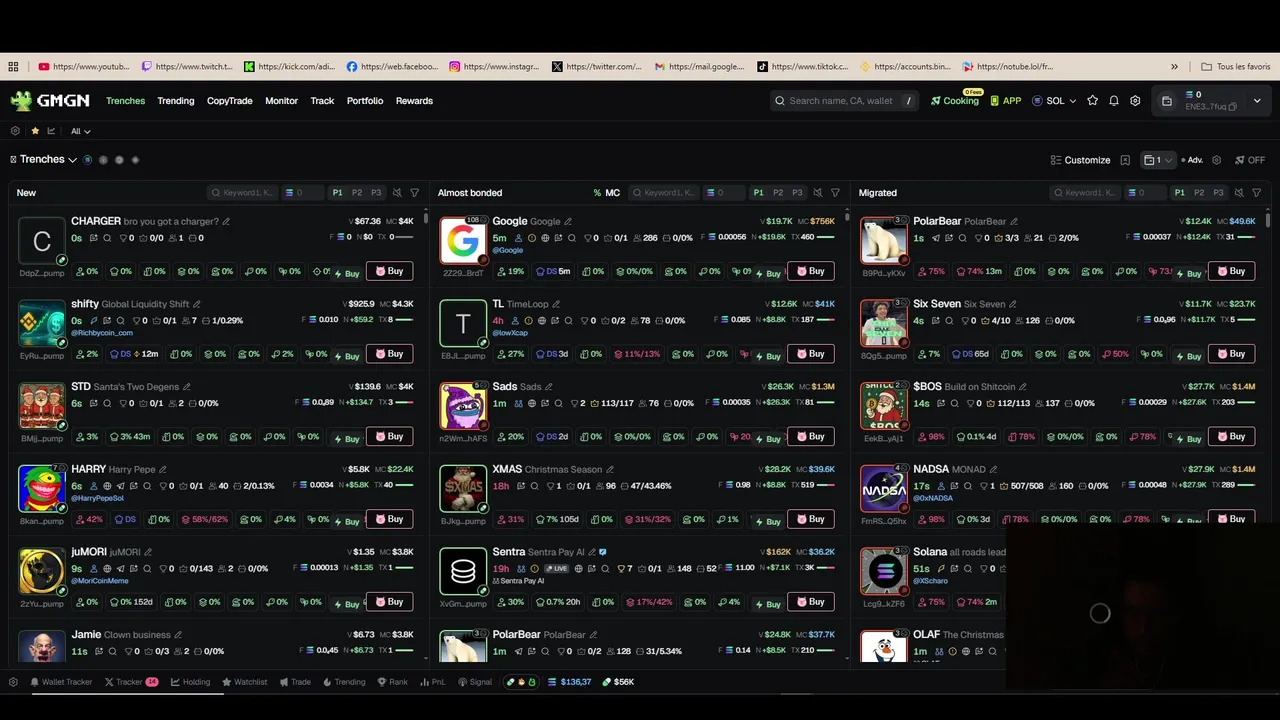Open Customize layout options
1280x720 pixels.
click(x=1080, y=160)
